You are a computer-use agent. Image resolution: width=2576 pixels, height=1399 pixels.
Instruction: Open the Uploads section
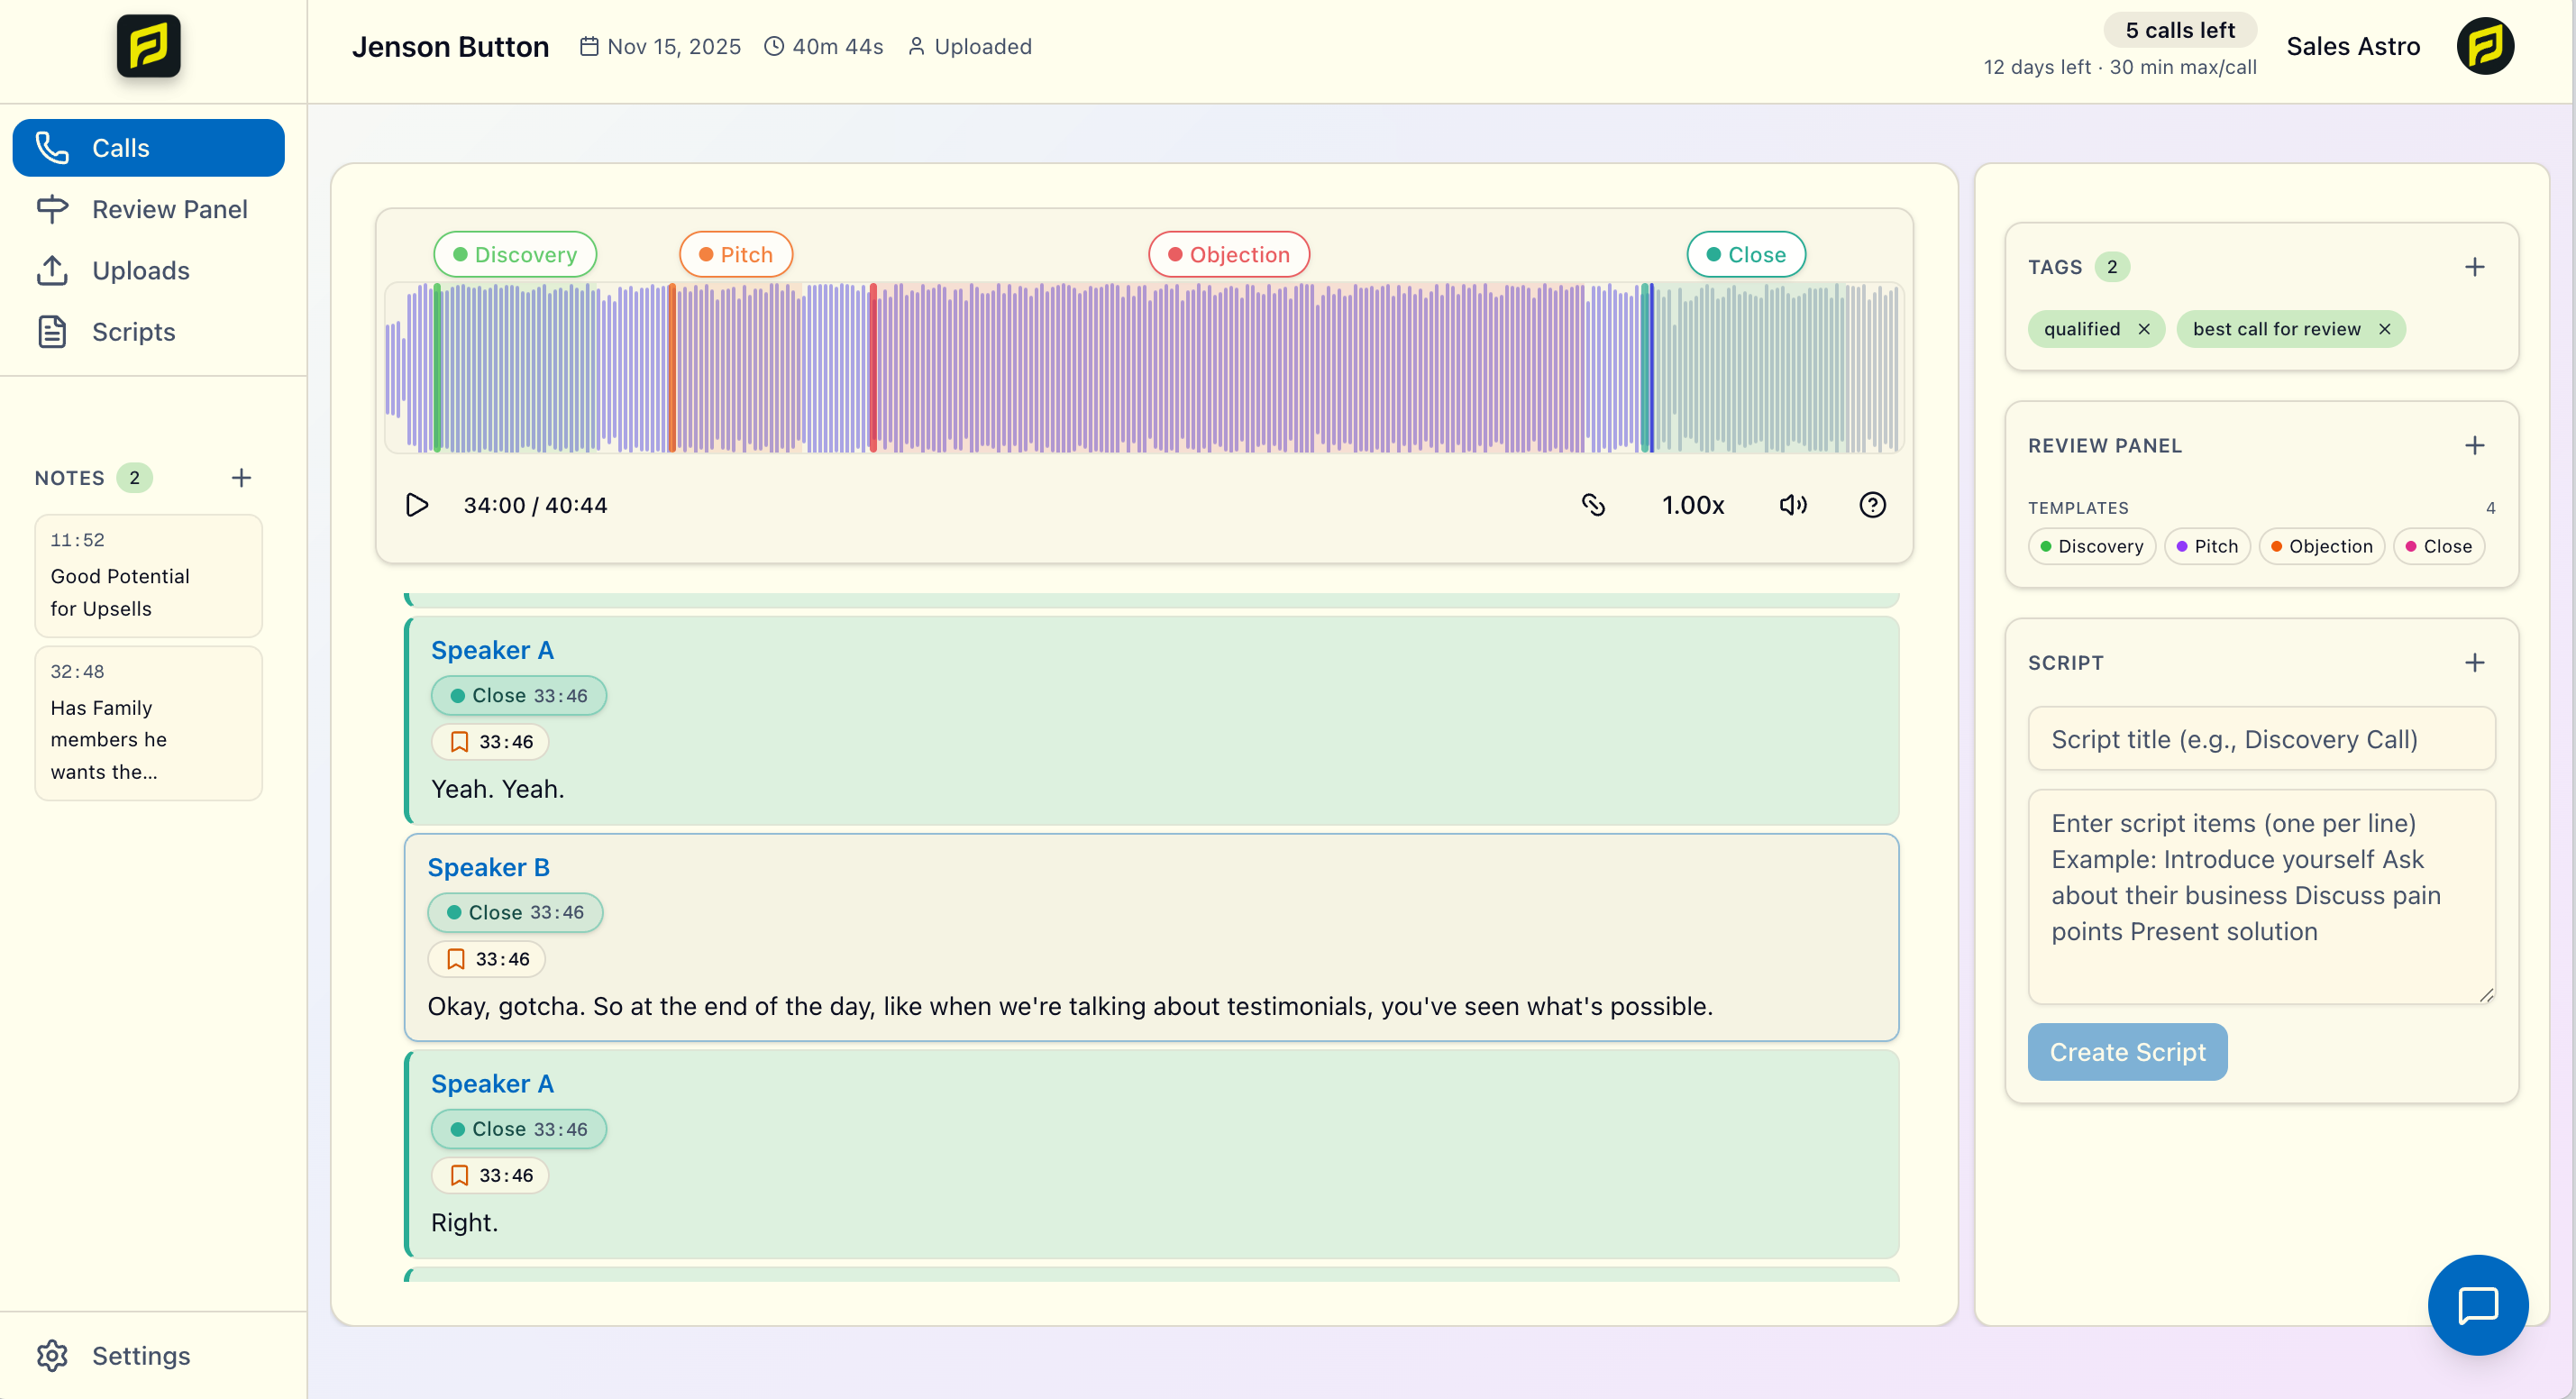point(141,270)
